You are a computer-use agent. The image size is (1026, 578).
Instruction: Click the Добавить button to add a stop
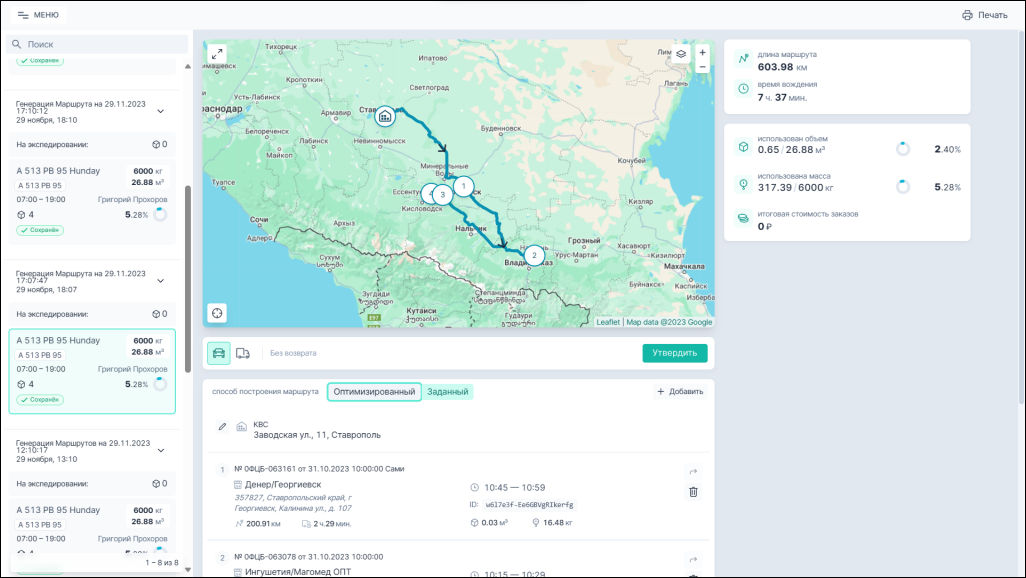pos(679,392)
